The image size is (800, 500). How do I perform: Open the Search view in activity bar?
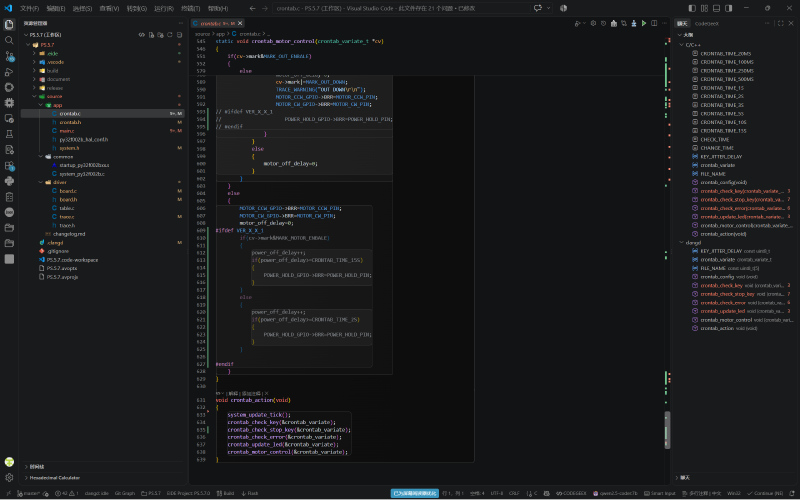(9, 40)
